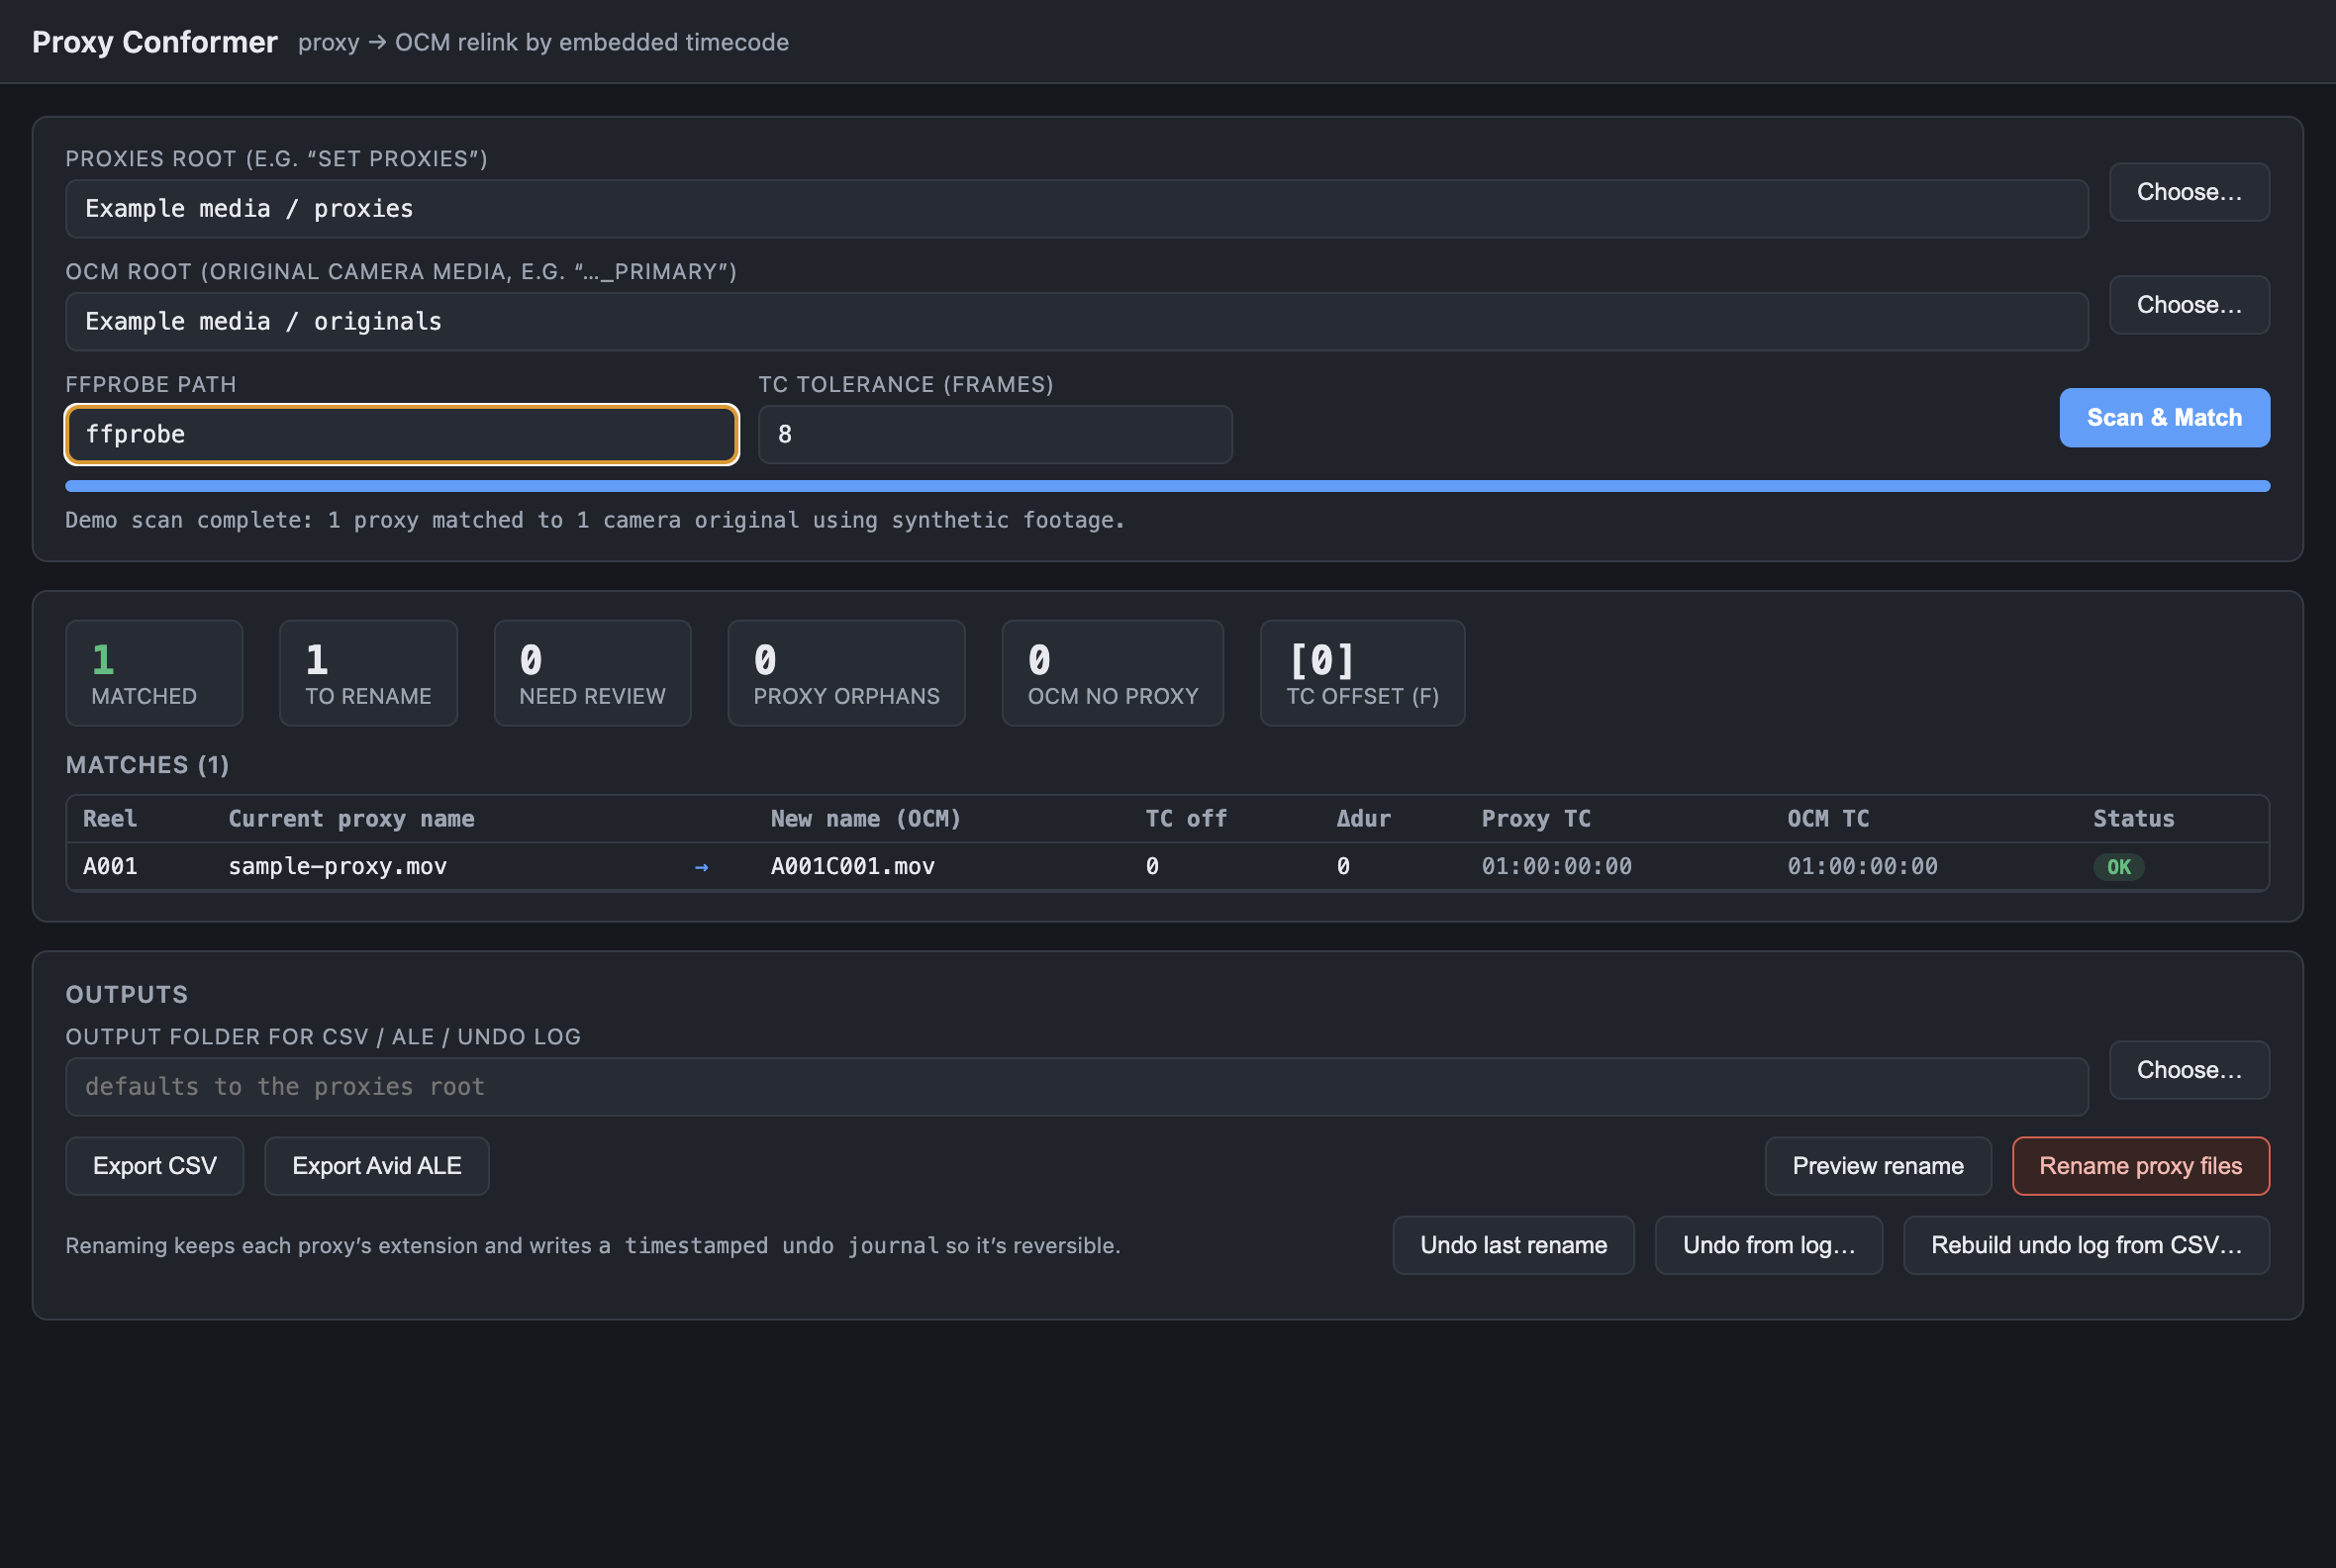
Task: Choose the output folder for CSV/ALE
Action: point(2189,1070)
